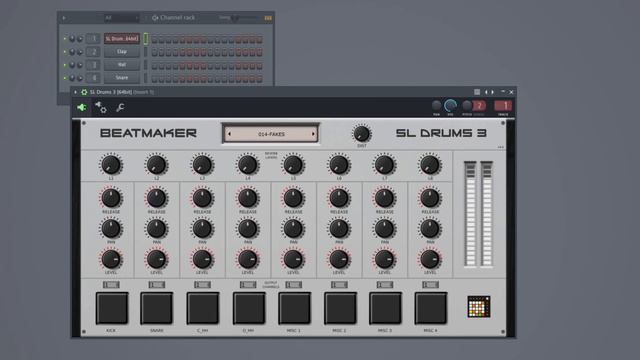Toggle first step of Hat channel
This screenshot has width=640, height=360.
(x=154, y=65)
